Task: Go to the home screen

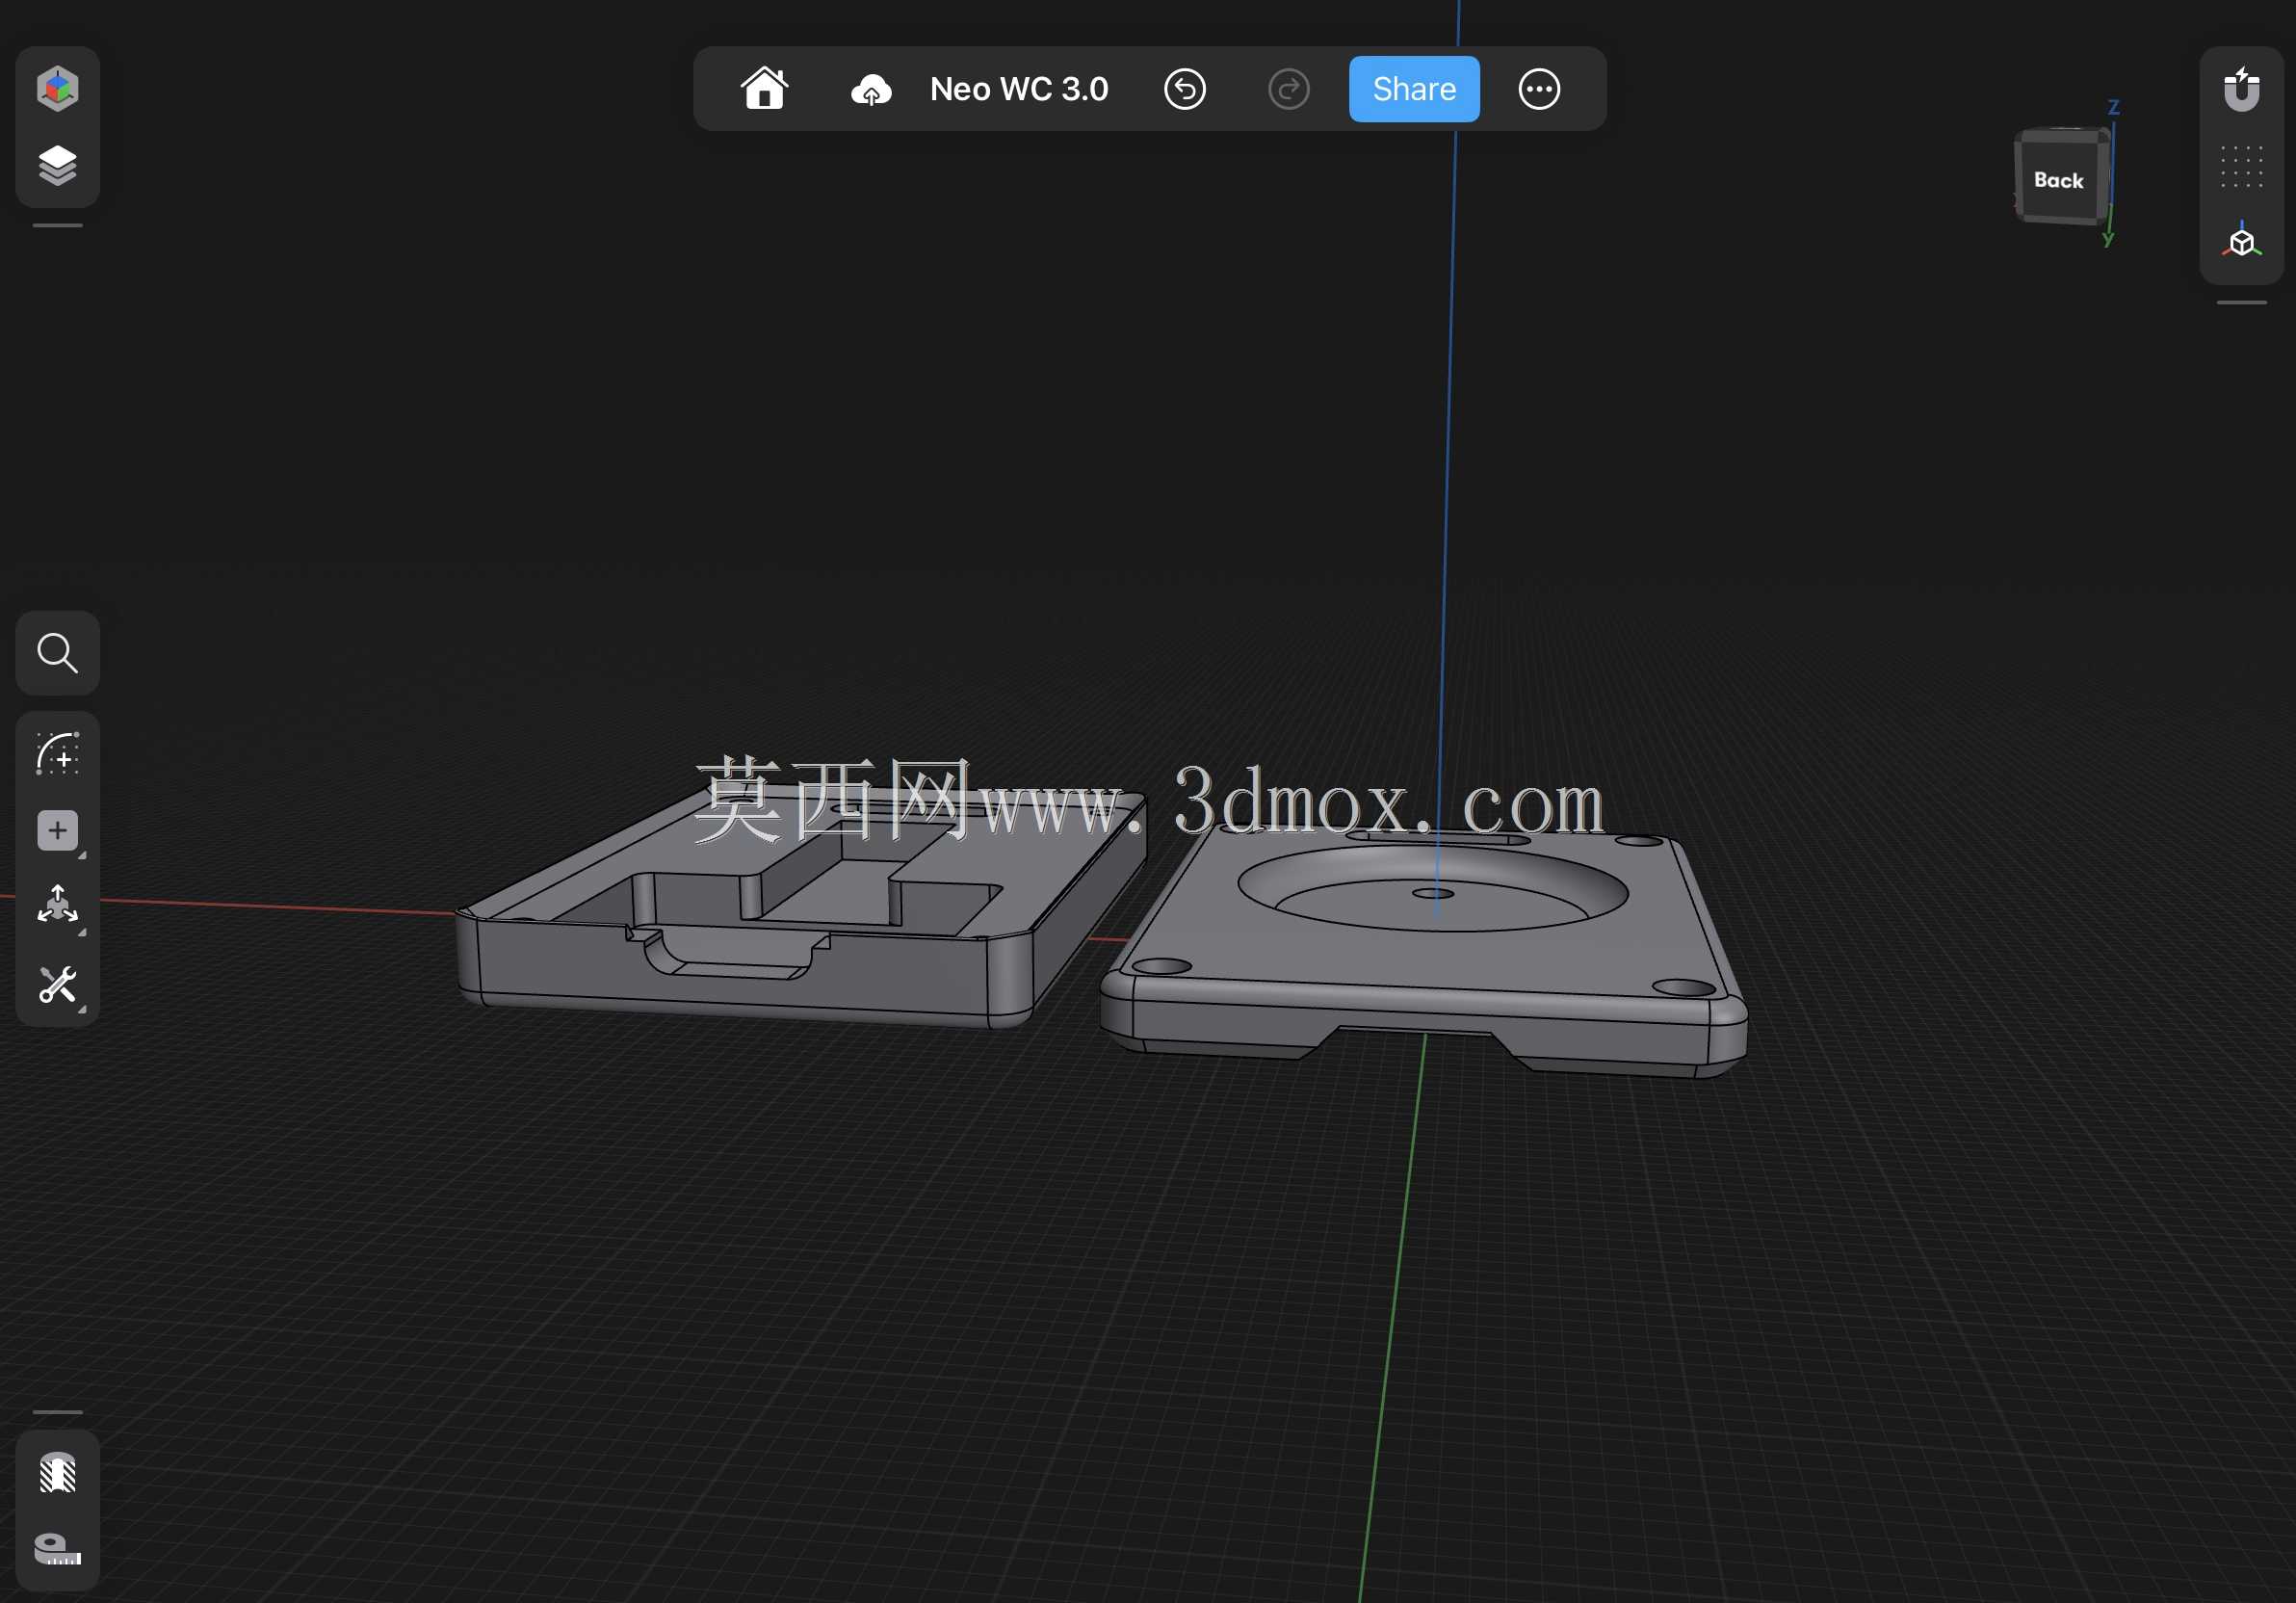Action: pyautogui.click(x=765, y=89)
